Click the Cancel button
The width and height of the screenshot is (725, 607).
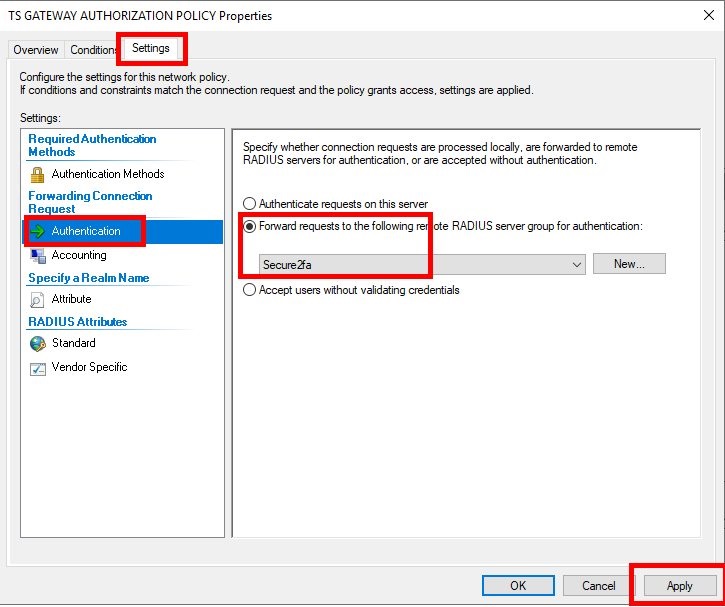(x=598, y=585)
